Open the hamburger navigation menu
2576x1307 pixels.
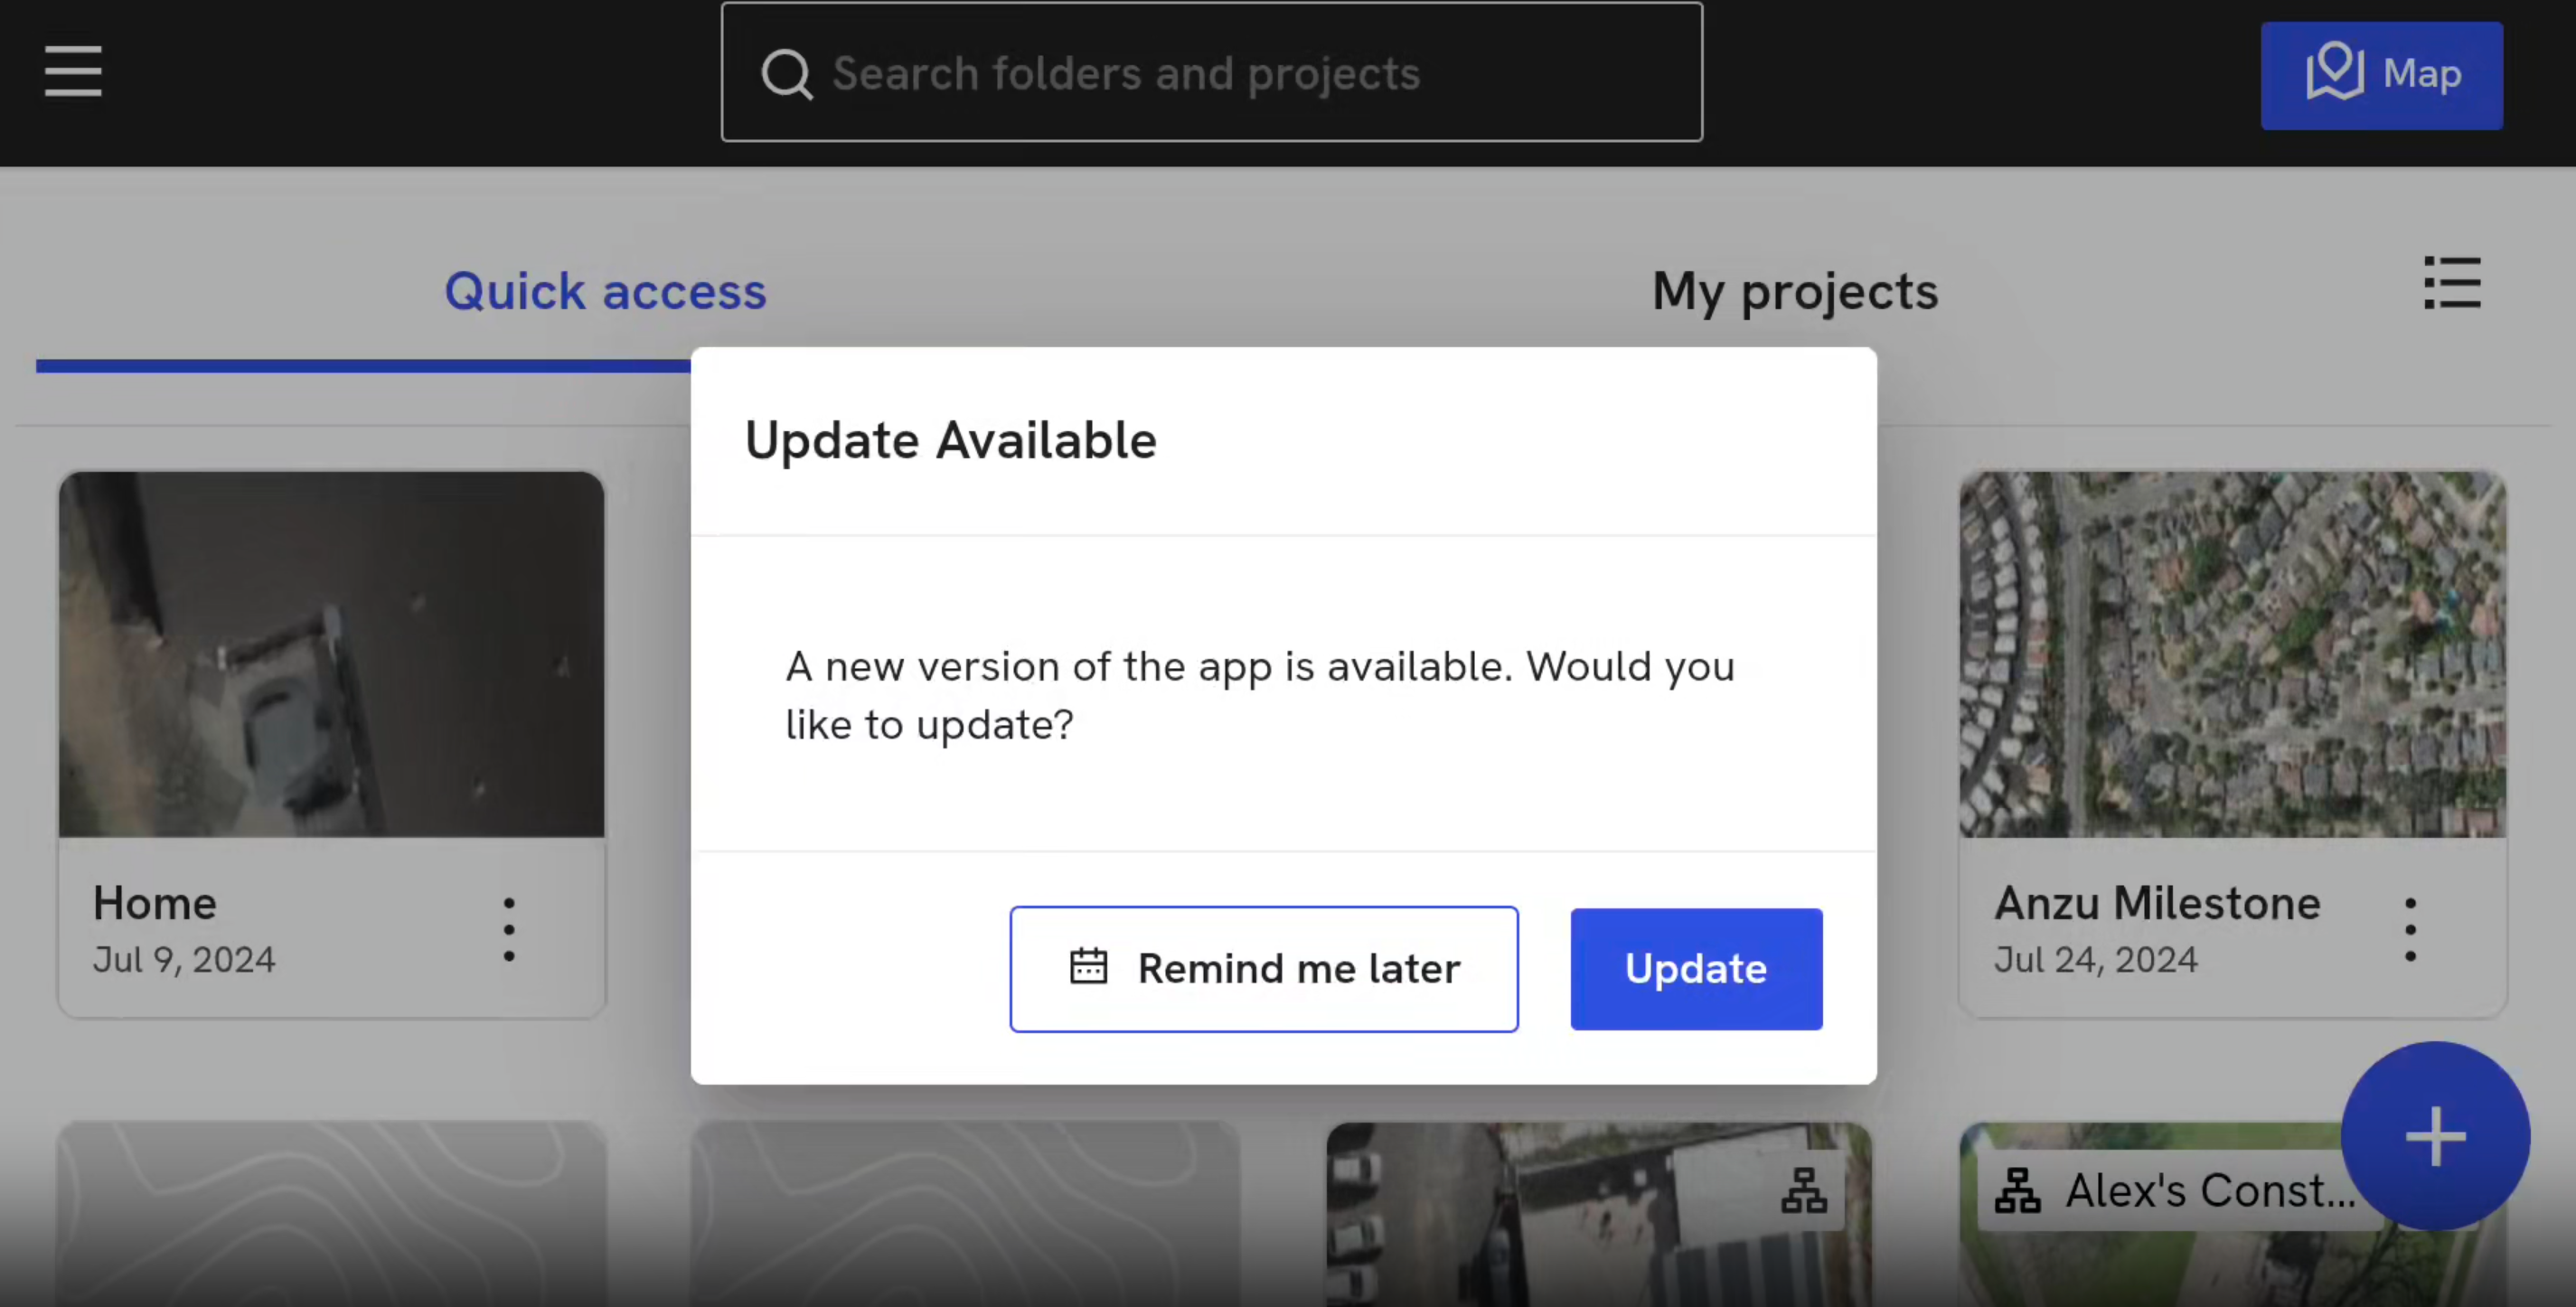(73, 72)
